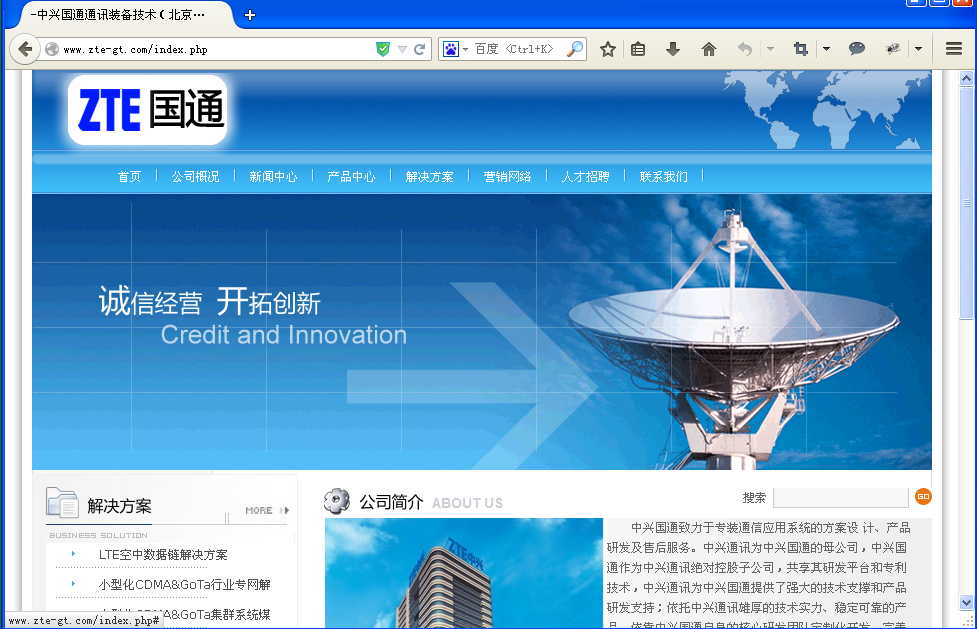Go back using the browser back arrow
The height and width of the screenshot is (629, 977).
[x=25, y=49]
